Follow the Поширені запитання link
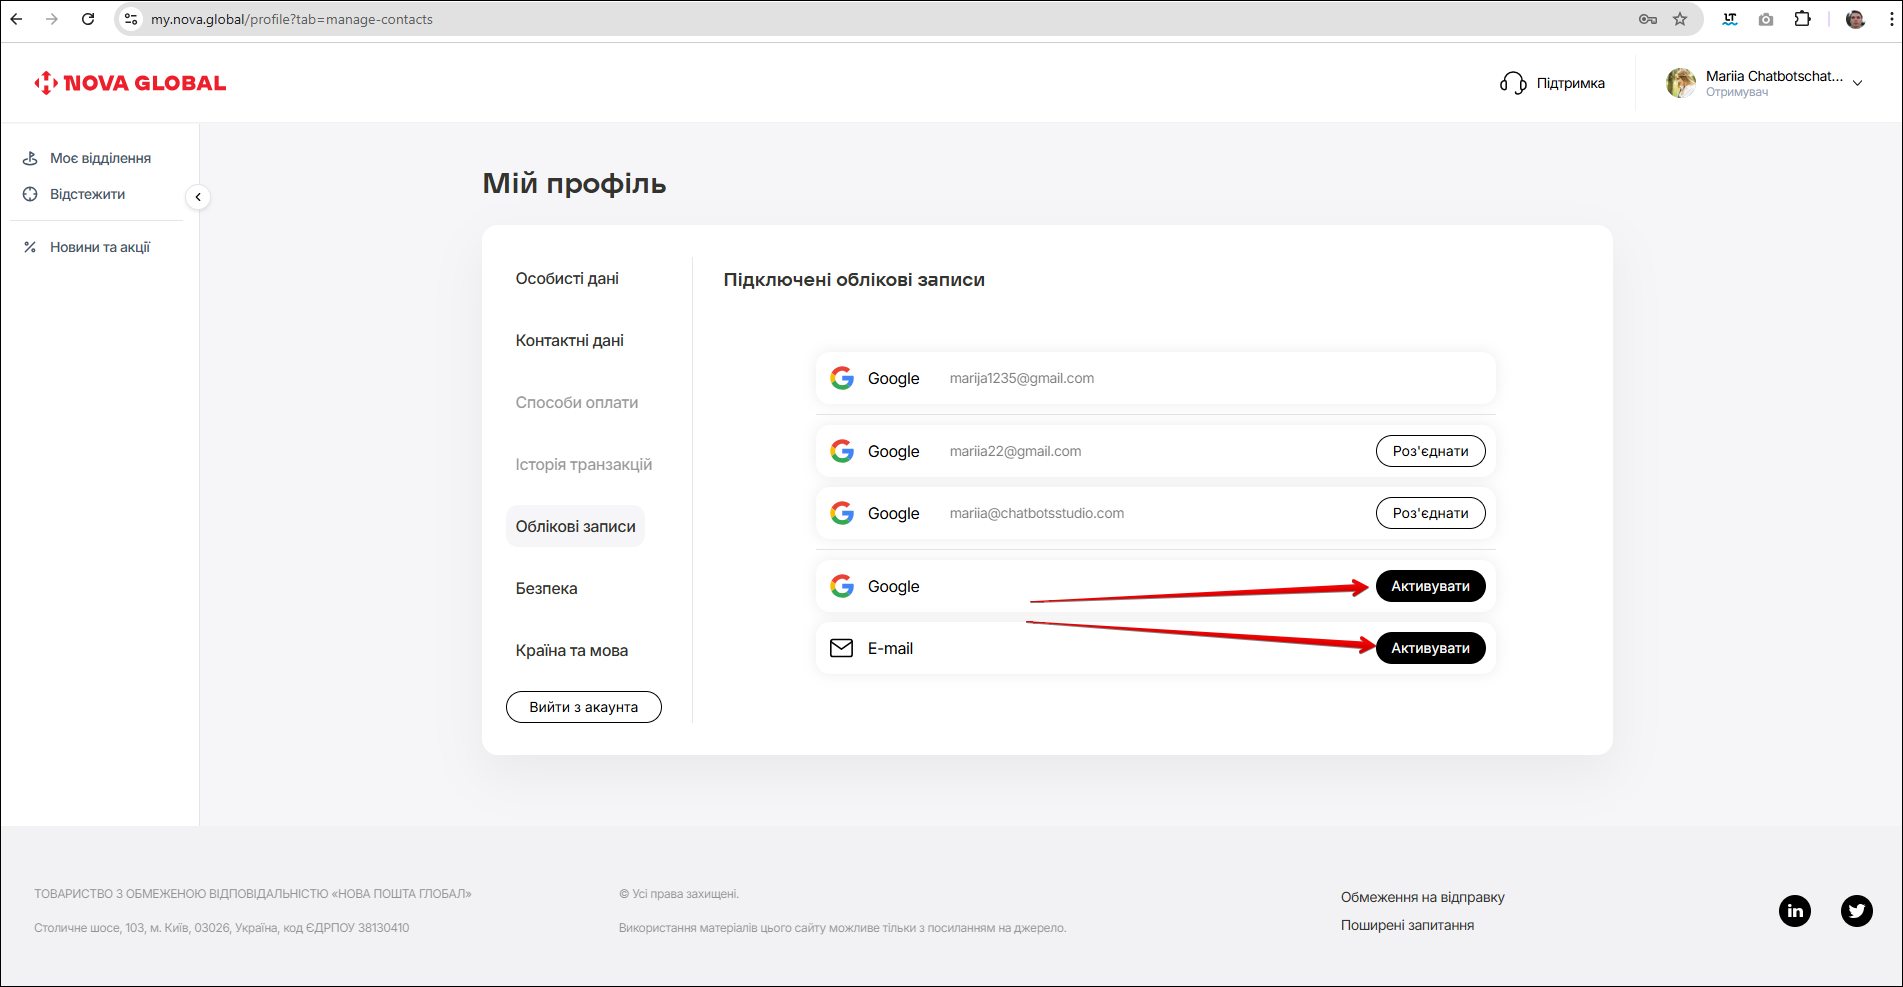Viewport: 1903px width, 987px height. point(1407,925)
